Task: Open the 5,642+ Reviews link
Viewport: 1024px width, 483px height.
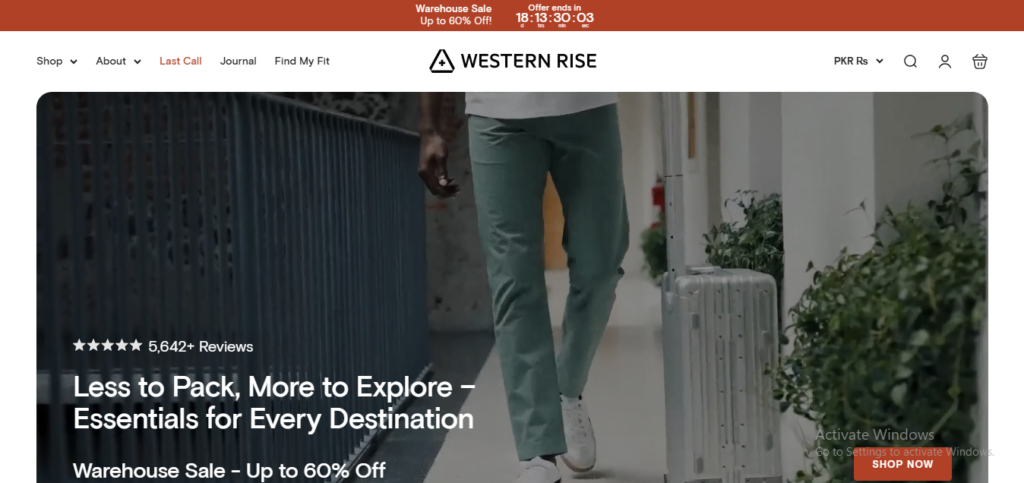Action: 200,347
